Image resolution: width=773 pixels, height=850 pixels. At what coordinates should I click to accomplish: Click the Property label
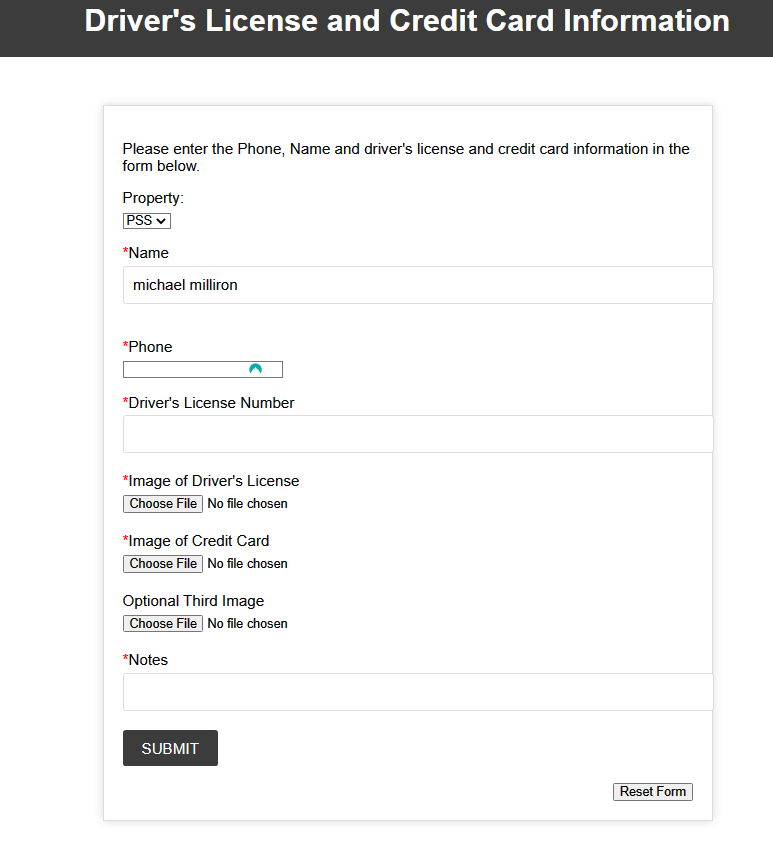153,198
